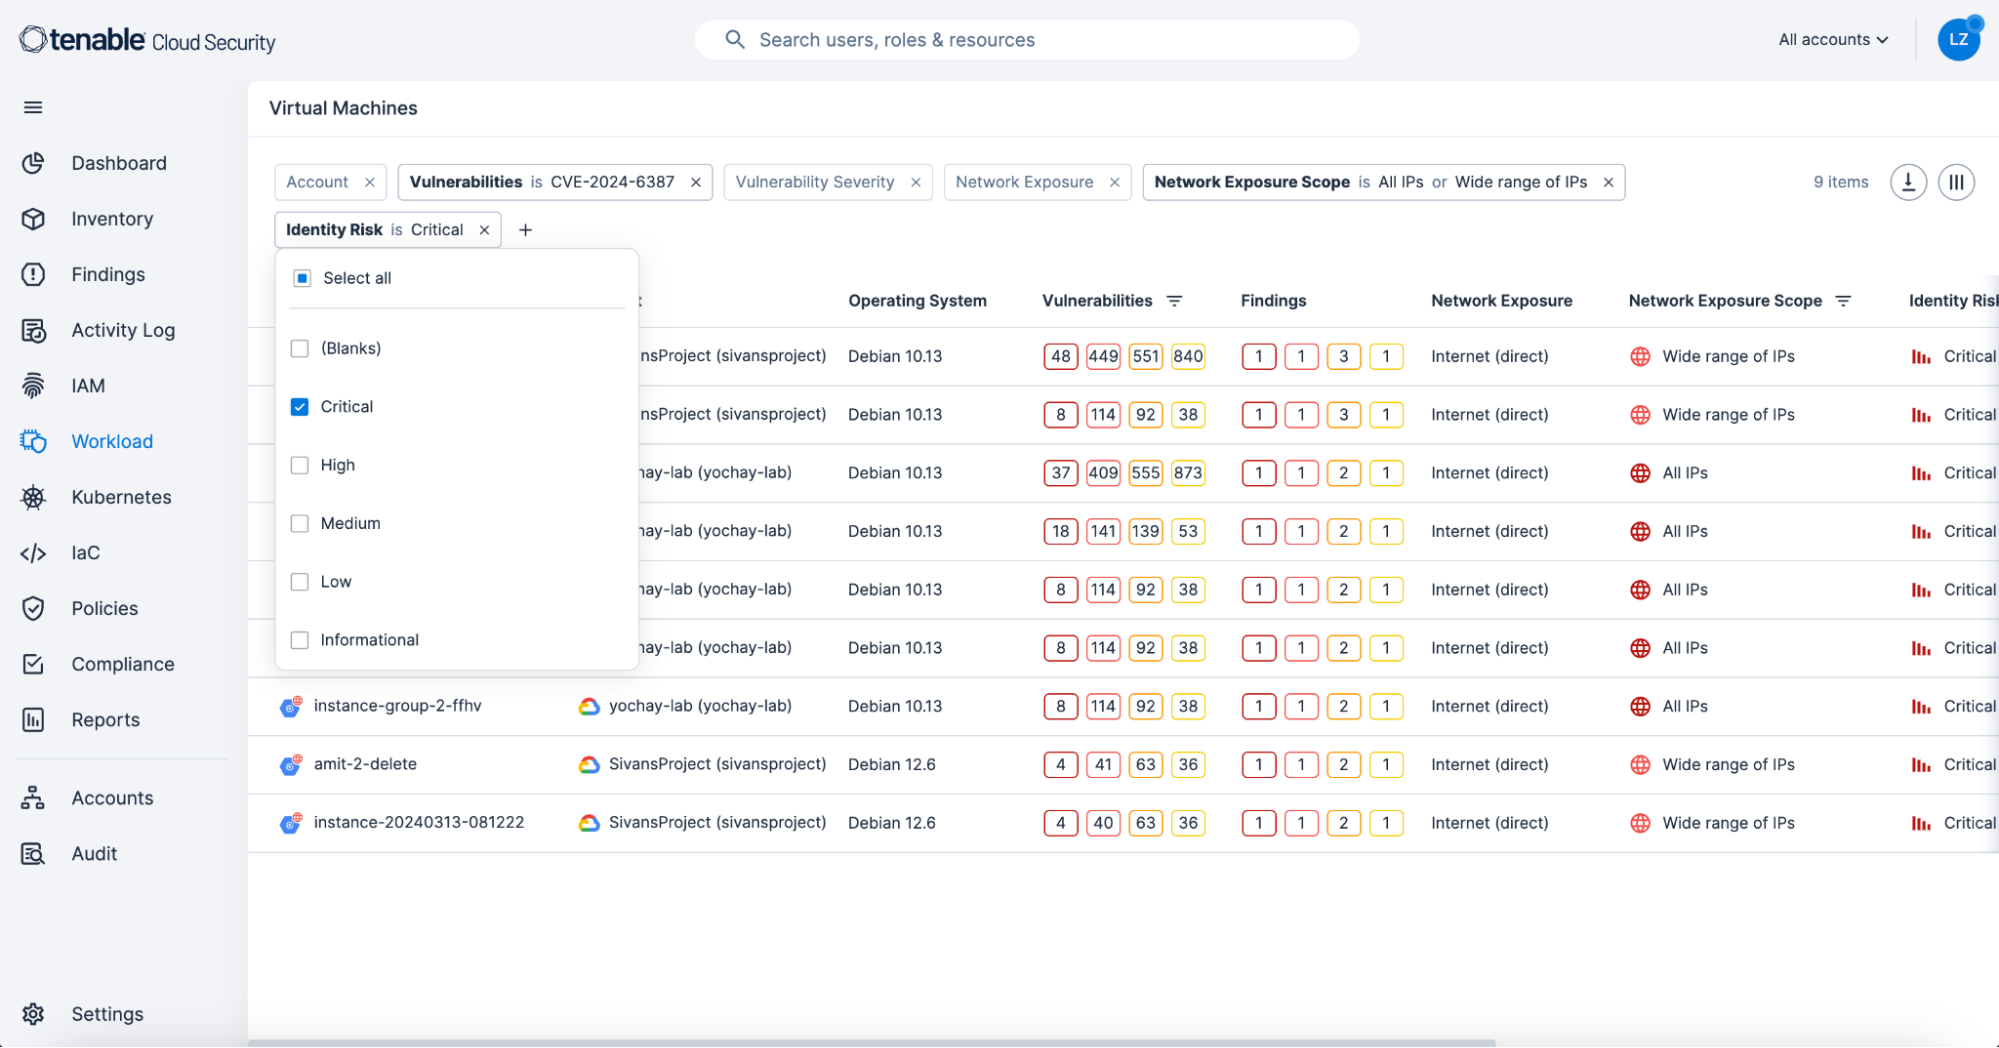This screenshot has height=1048, width=1999.
Task: Go to the Findings menu item
Action: pyautogui.click(x=108, y=275)
